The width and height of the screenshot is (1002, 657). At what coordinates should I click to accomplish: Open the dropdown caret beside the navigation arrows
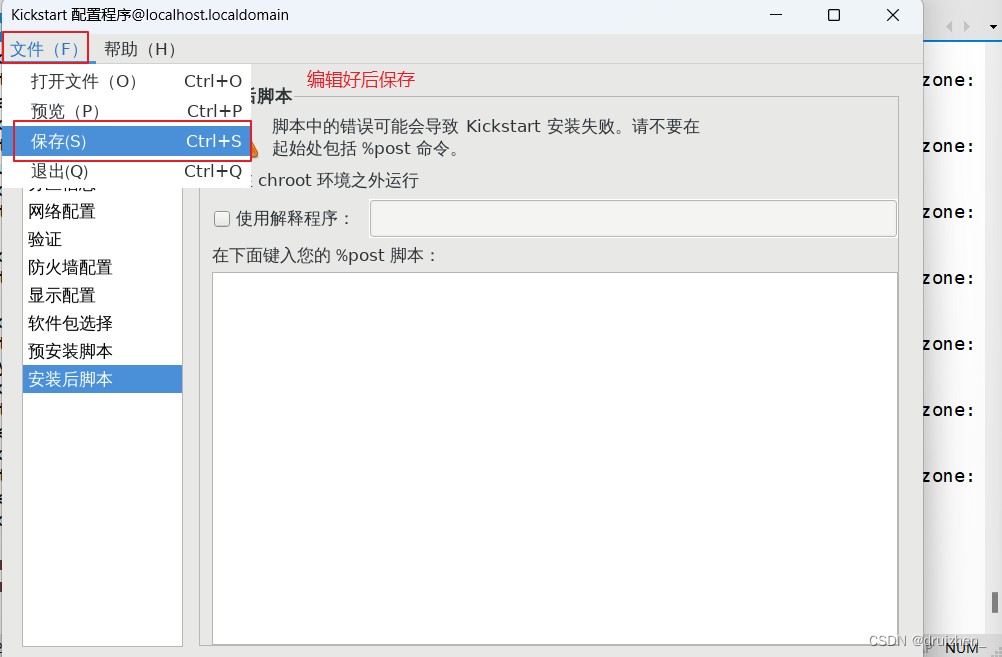pos(991,25)
